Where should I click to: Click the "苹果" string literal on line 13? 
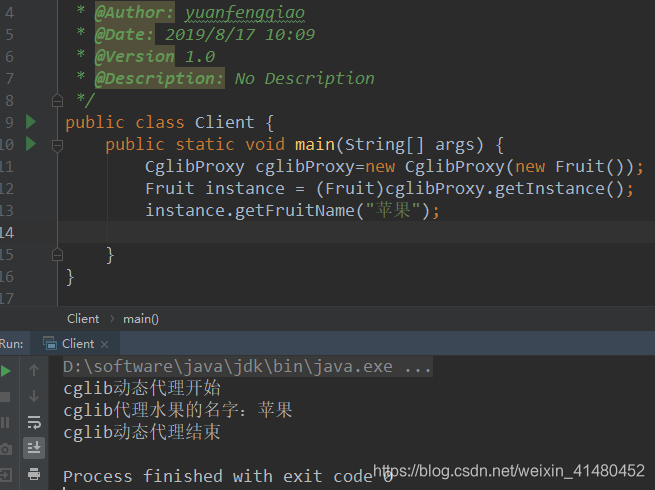coord(393,210)
